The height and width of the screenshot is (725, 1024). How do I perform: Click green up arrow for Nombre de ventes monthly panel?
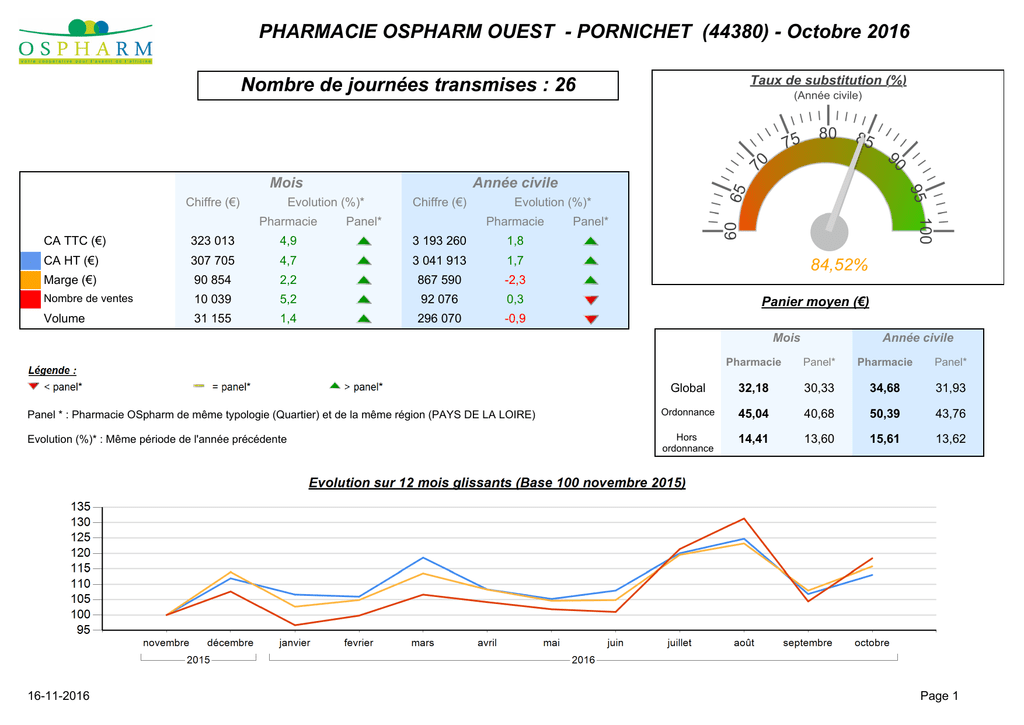click(364, 300)
